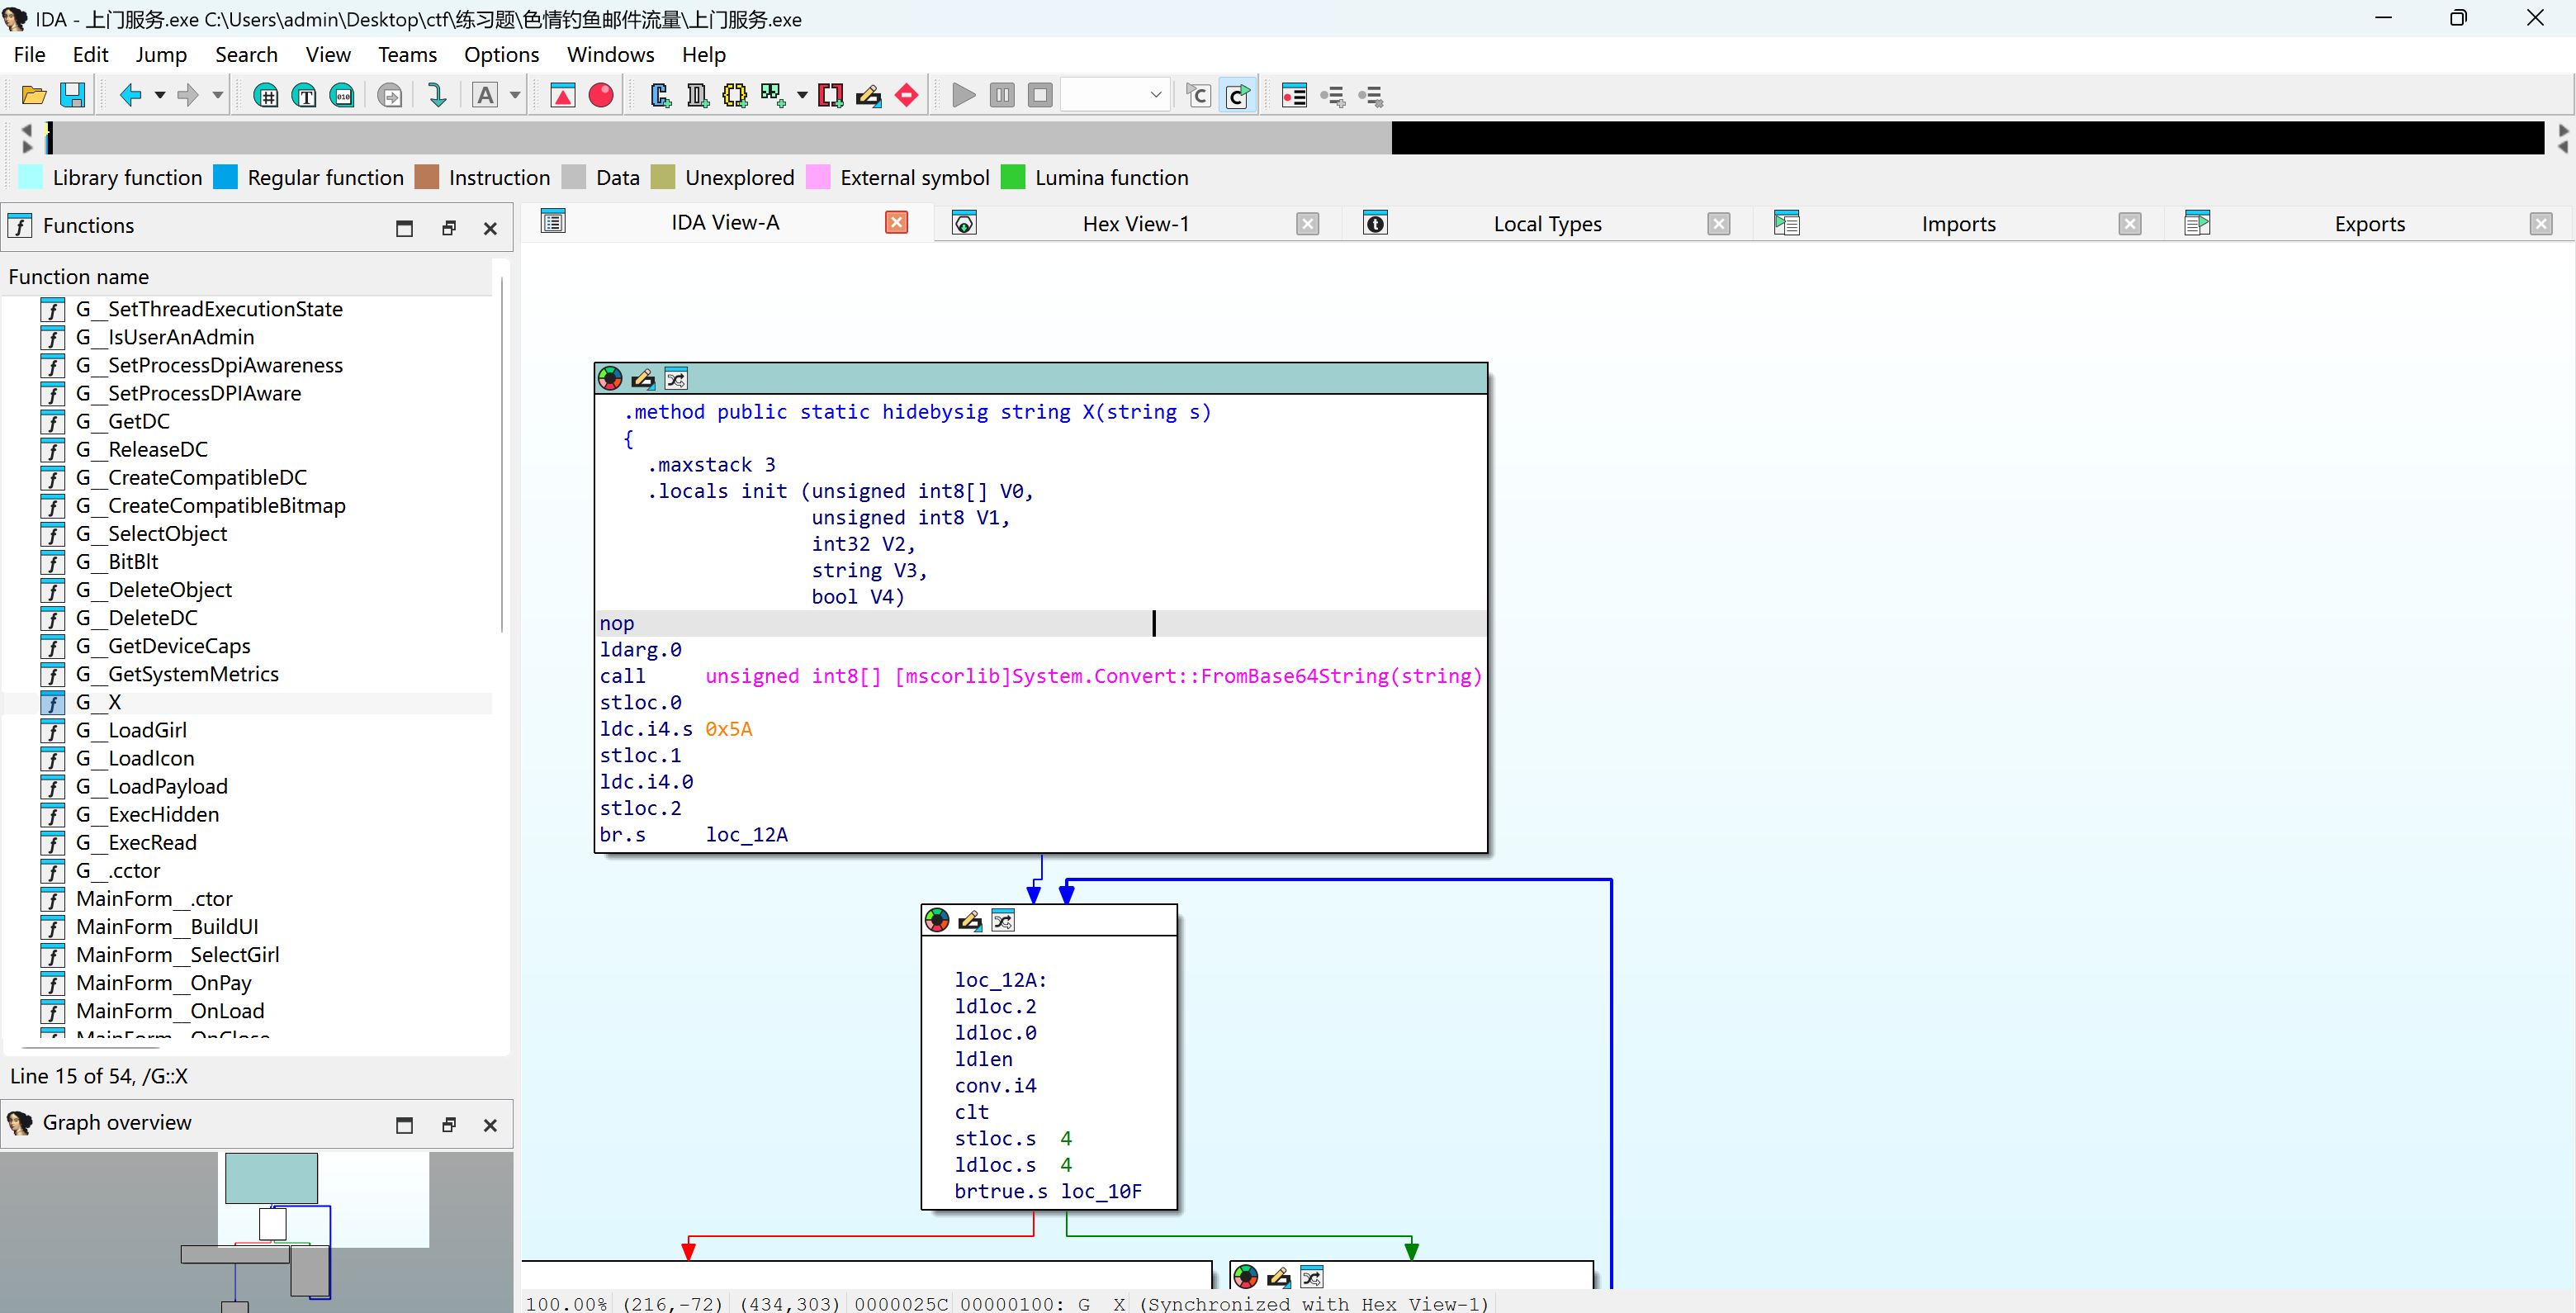Close the Graph overview panel

pos(490,1125)
